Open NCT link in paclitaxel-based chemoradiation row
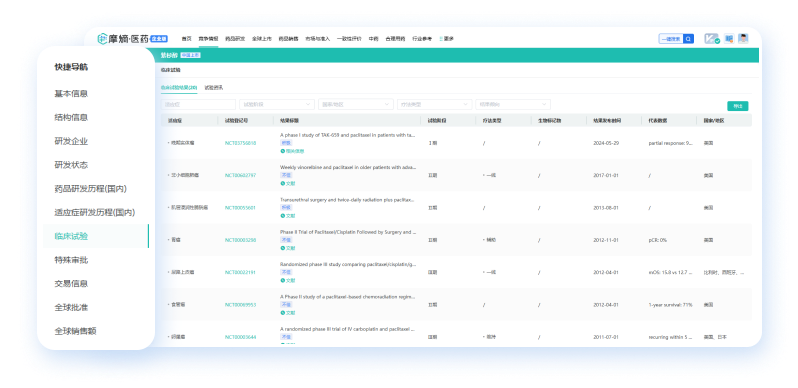Screen dimensions: 798x388 [x=240, y=304]
